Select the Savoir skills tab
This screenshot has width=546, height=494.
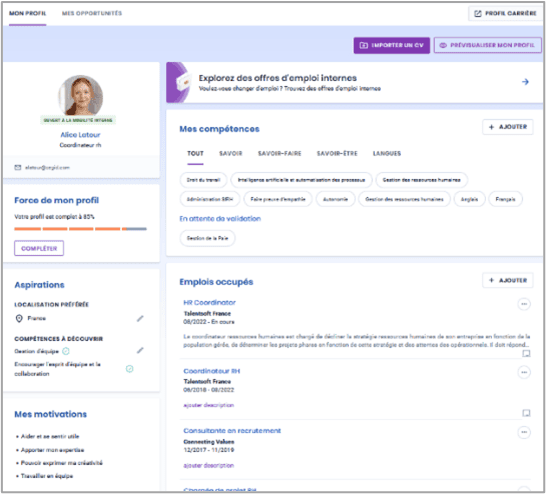(x=231, y=154)
